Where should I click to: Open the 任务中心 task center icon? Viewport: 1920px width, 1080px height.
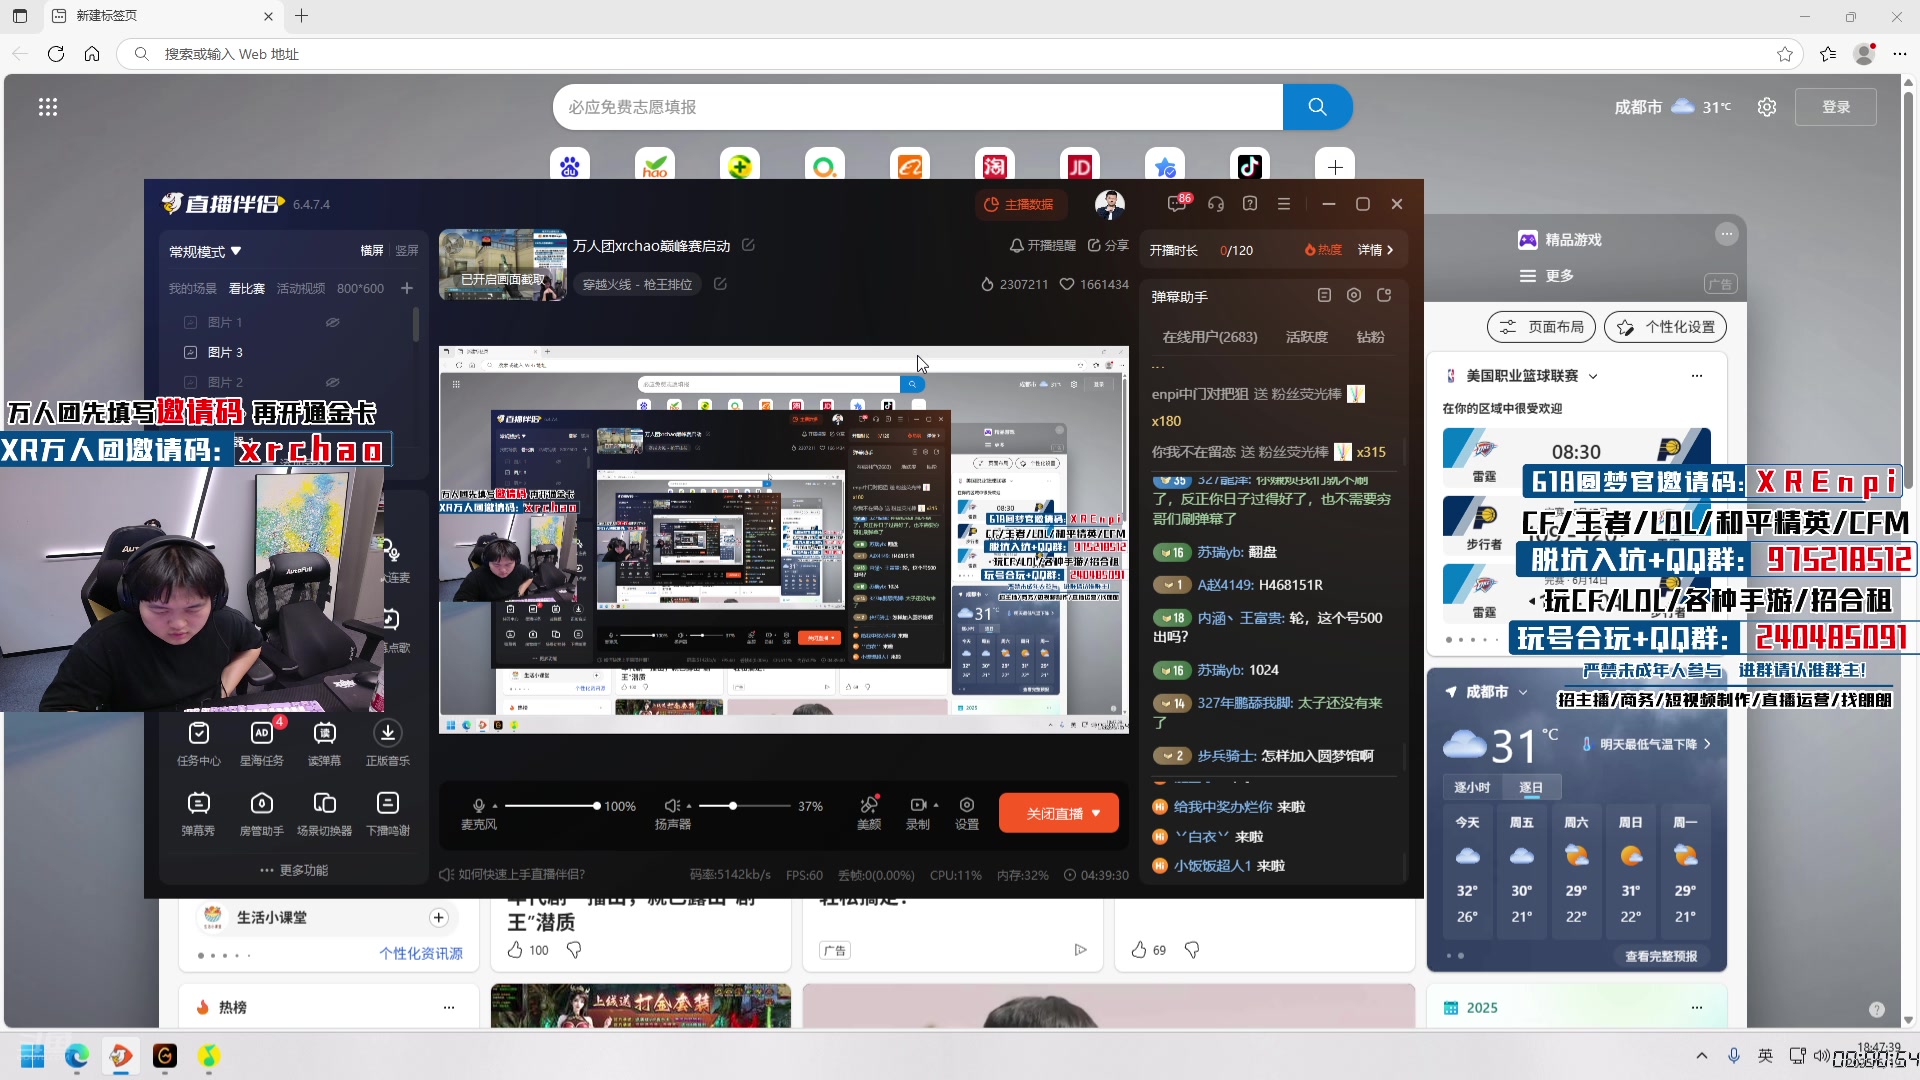tap(199, 734)
